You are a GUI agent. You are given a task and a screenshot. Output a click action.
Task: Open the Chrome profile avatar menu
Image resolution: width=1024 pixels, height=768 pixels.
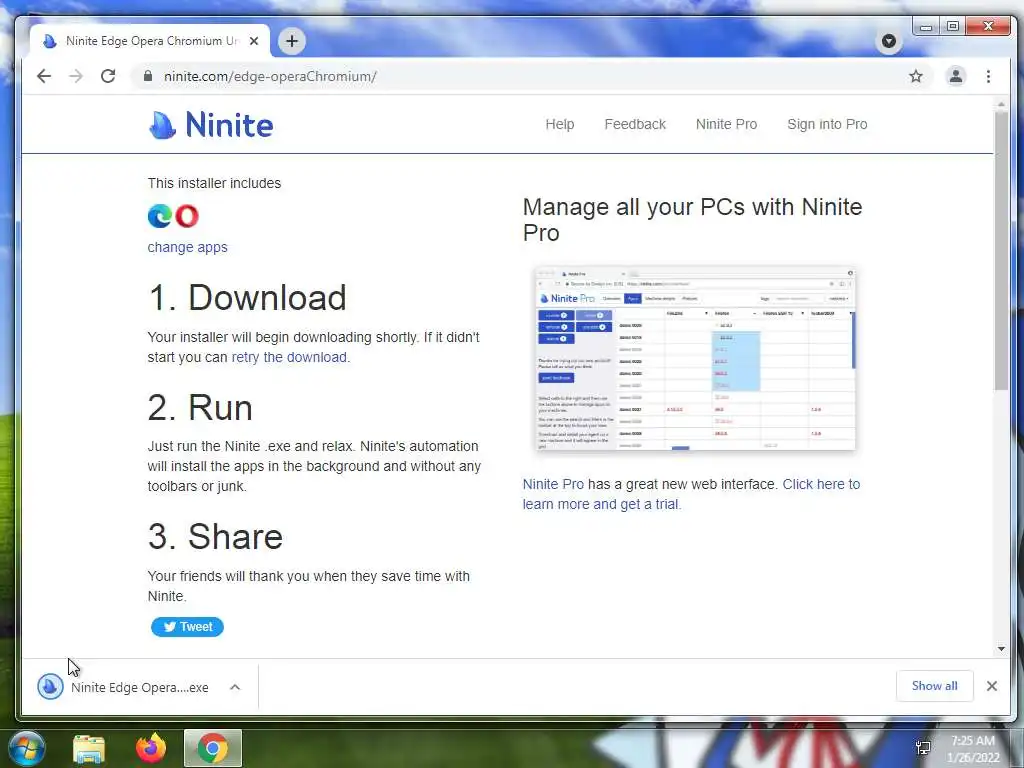click(955, 76)
